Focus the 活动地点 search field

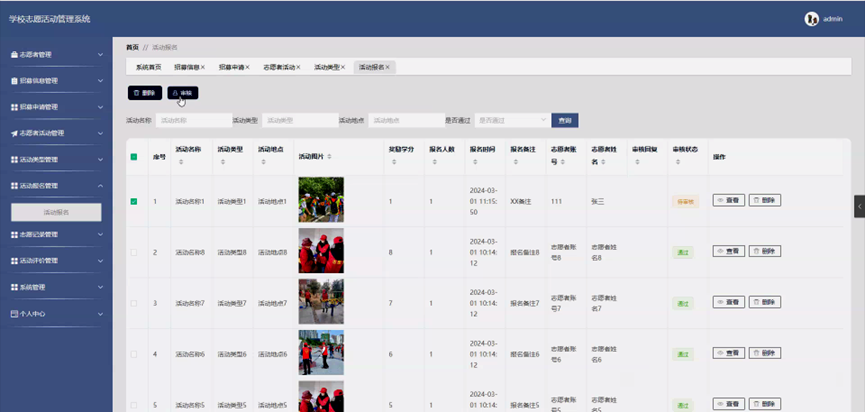pyautogui.click(x=407, y=120)
